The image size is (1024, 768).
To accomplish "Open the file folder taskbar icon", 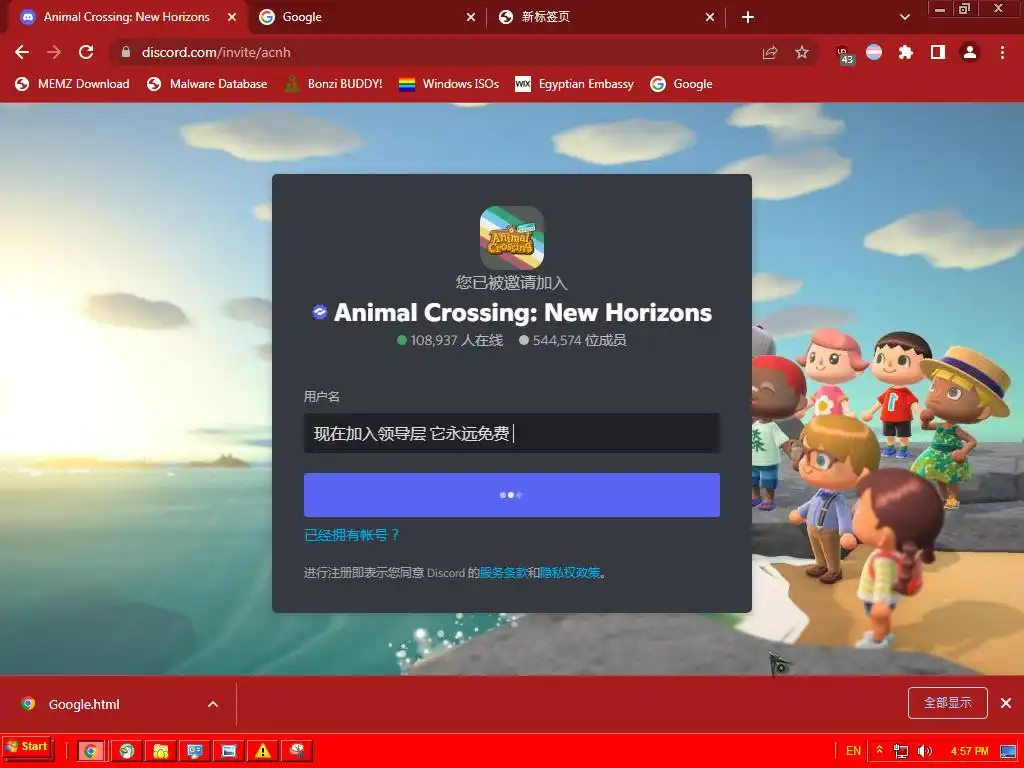I will pyautogui.click(x=161, y=751).
